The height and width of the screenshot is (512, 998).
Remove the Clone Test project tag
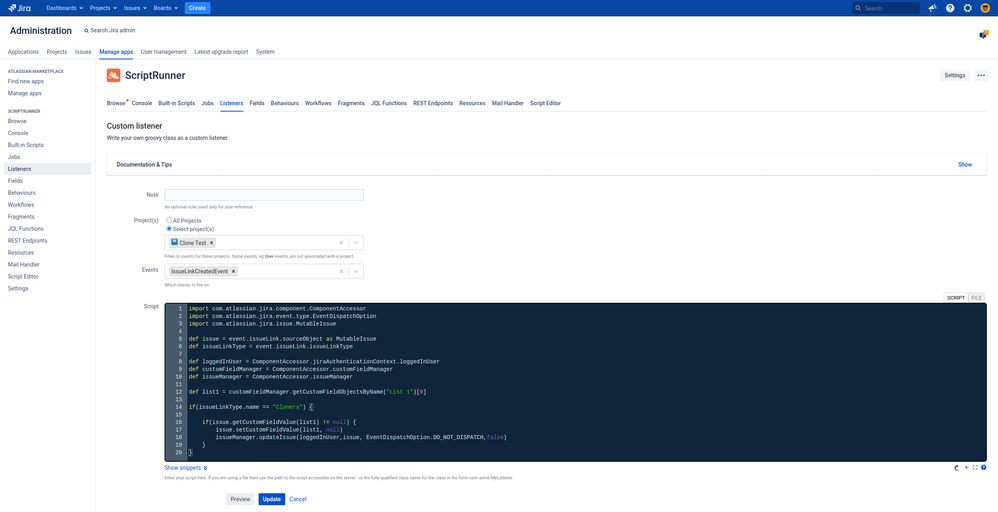coord(211,243)
